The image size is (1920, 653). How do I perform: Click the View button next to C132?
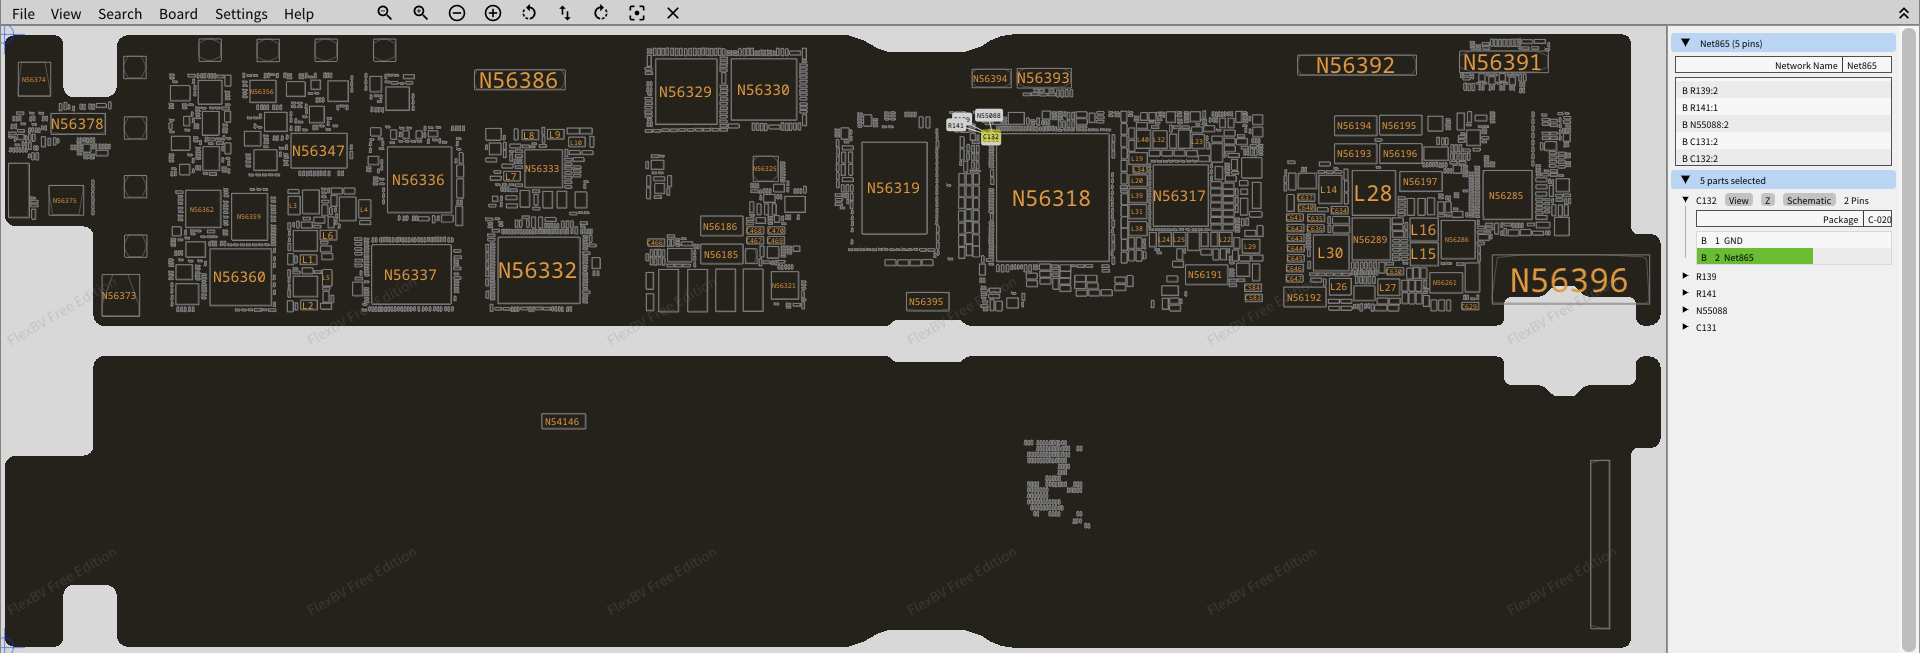(x=1739, y=200)
